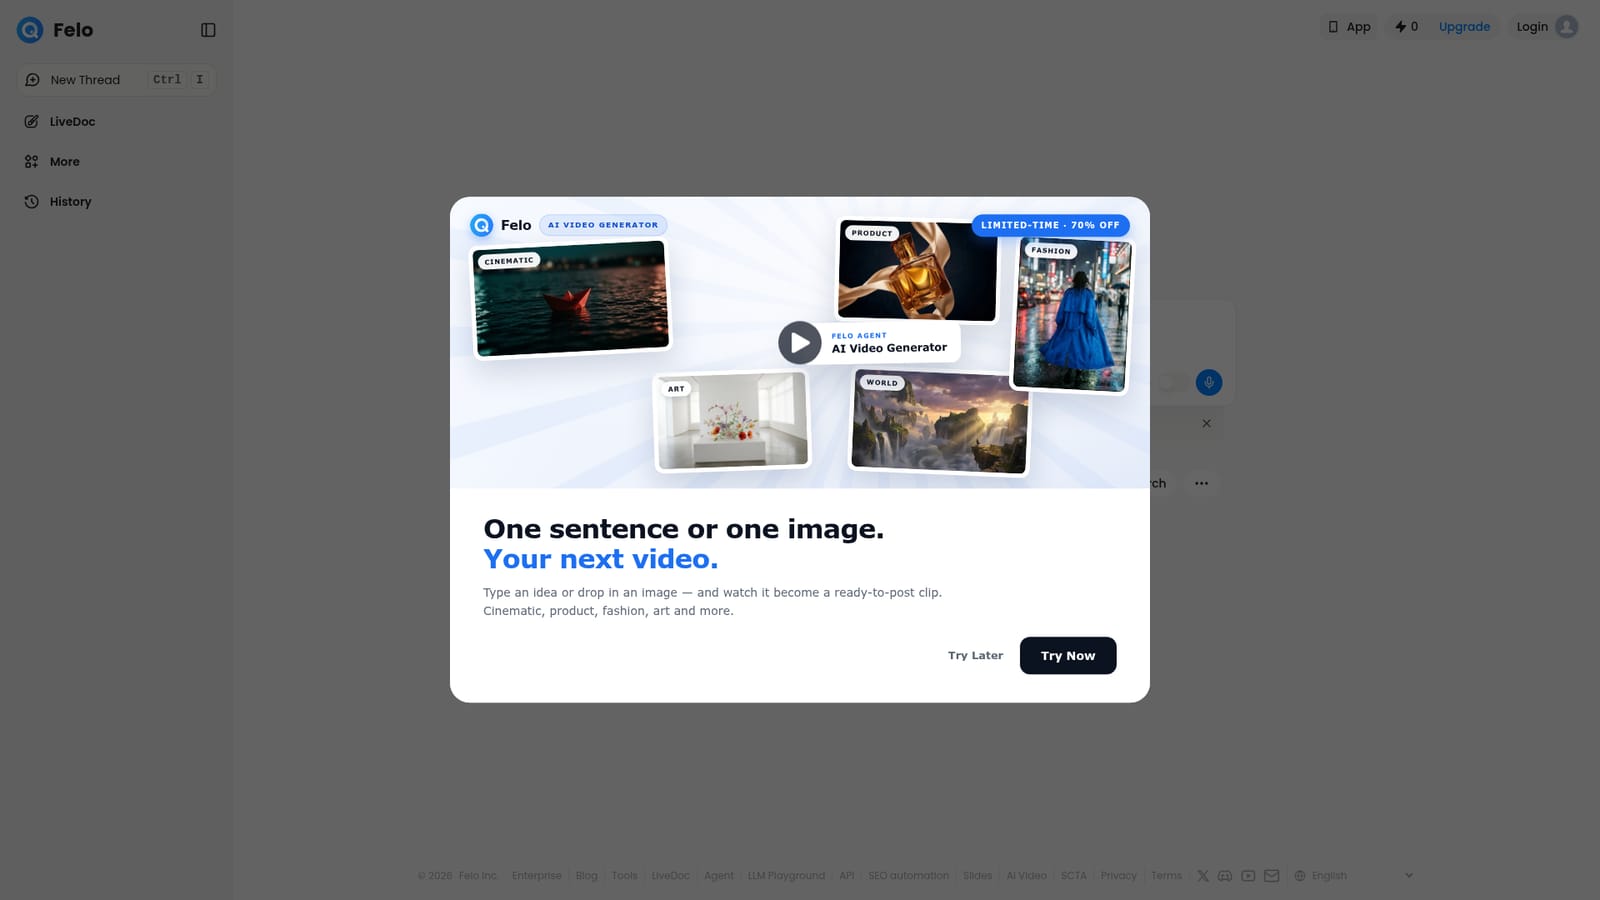Open the Fashion video thumbnail

coord(1071,315)
